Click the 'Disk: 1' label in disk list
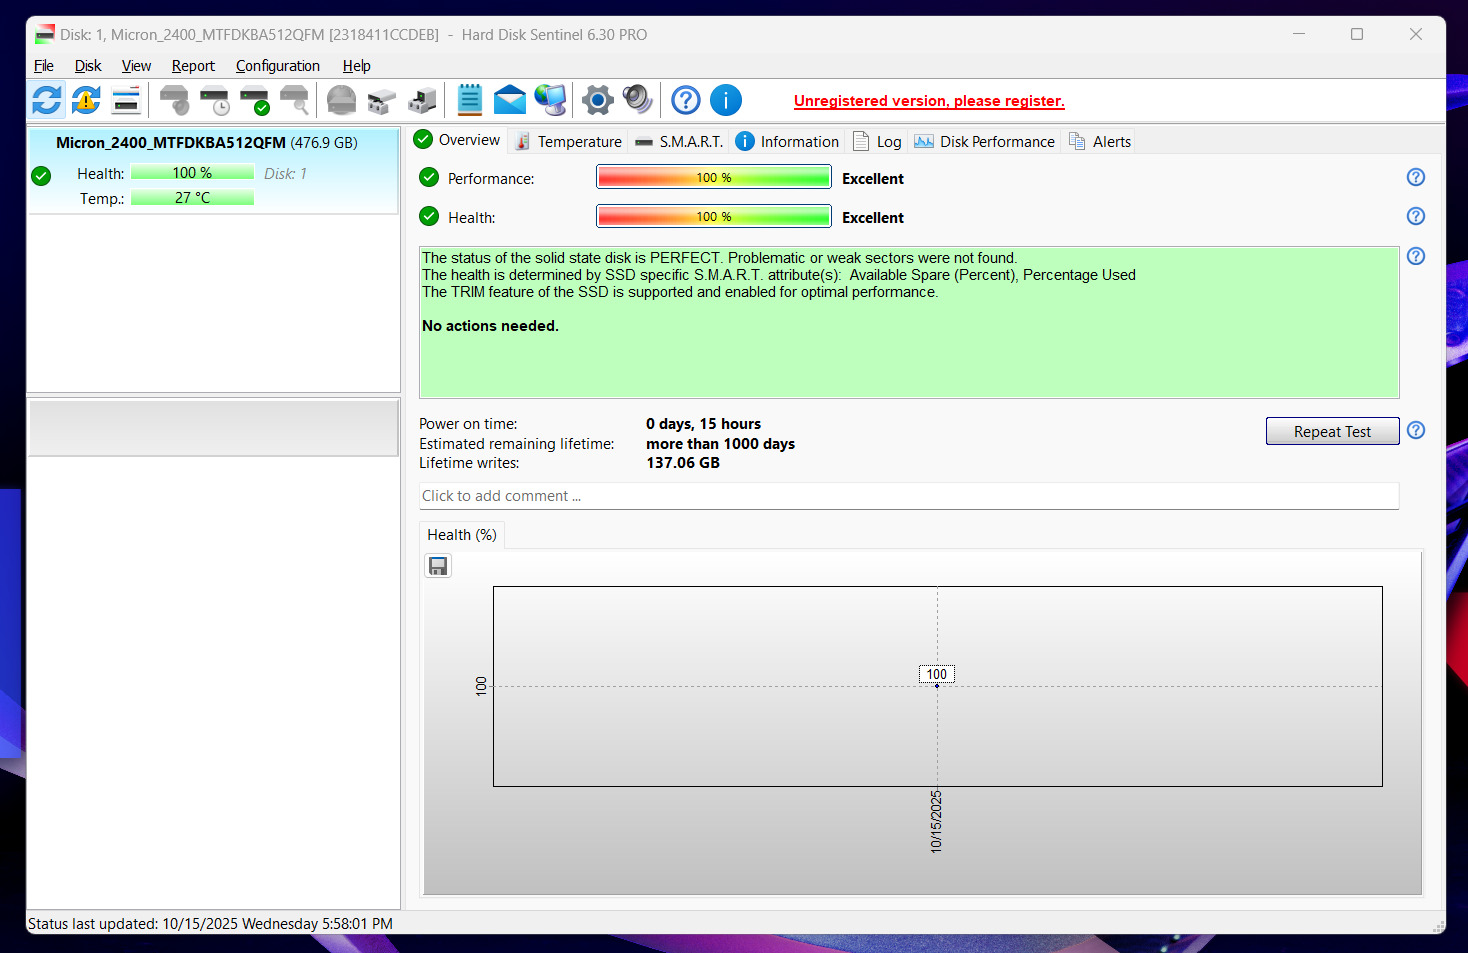The image size is (1468, 953). [285, 174]
